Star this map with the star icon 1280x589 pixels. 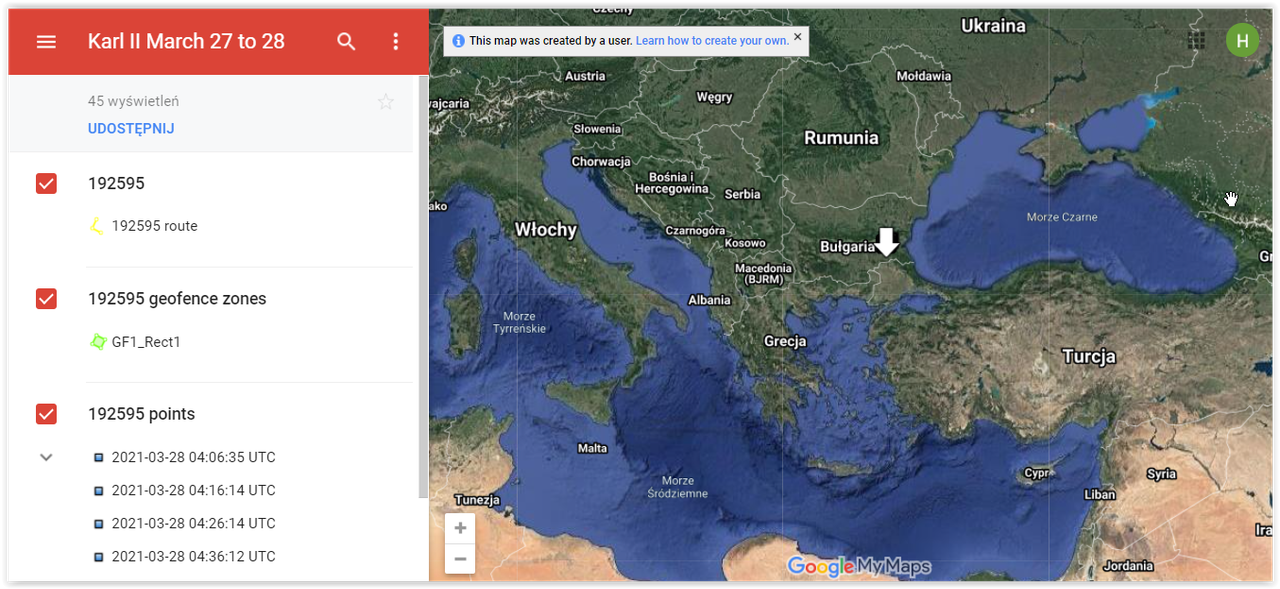(386, 102)
